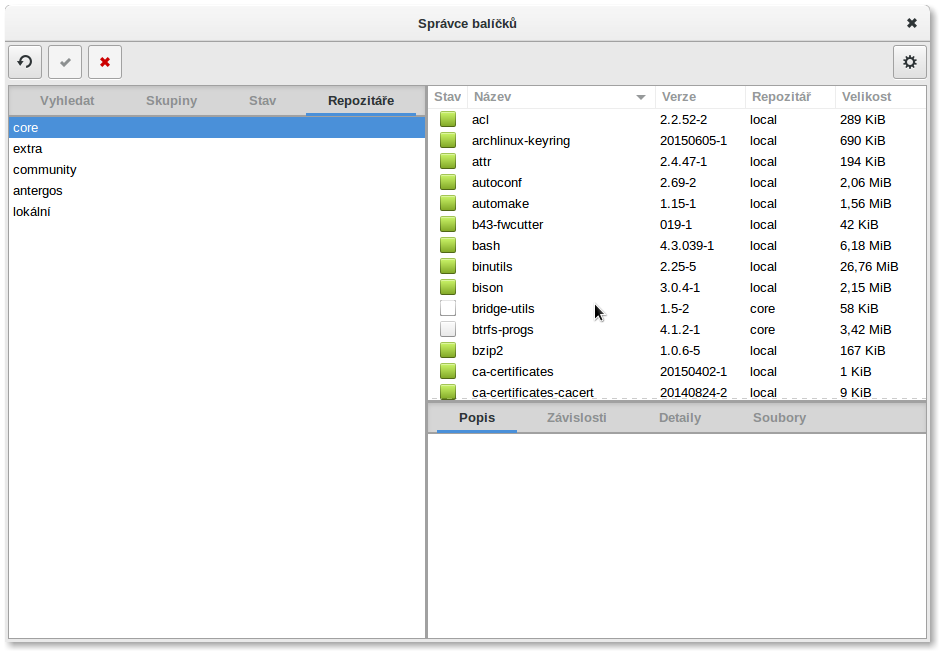This screenshot has width=939, height=651.
Task: Click the refresh databases toolbar icon
Action: 25,62
